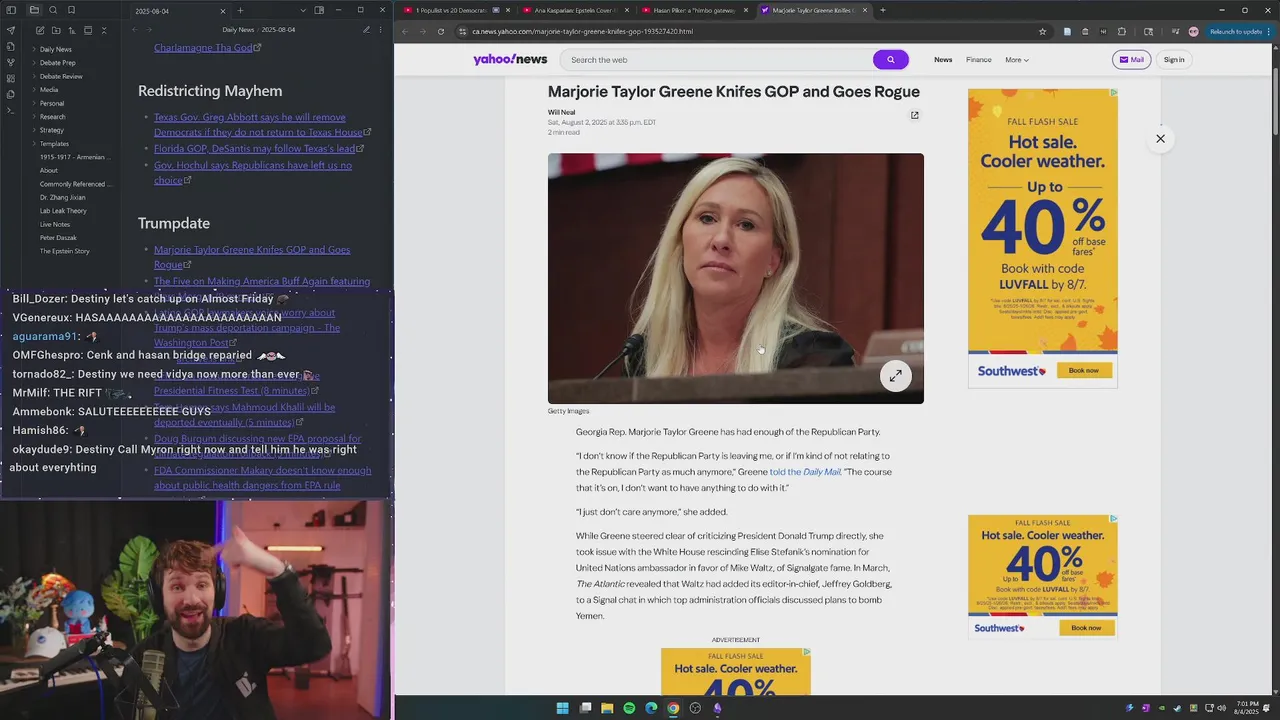Expand Strategy folder
This screenshot has height=720, width=1280.
pos(51,130)
